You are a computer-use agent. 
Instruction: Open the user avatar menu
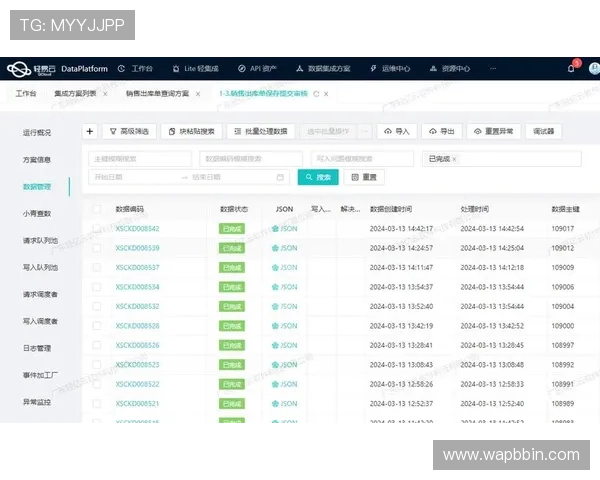tap(594, 69)
